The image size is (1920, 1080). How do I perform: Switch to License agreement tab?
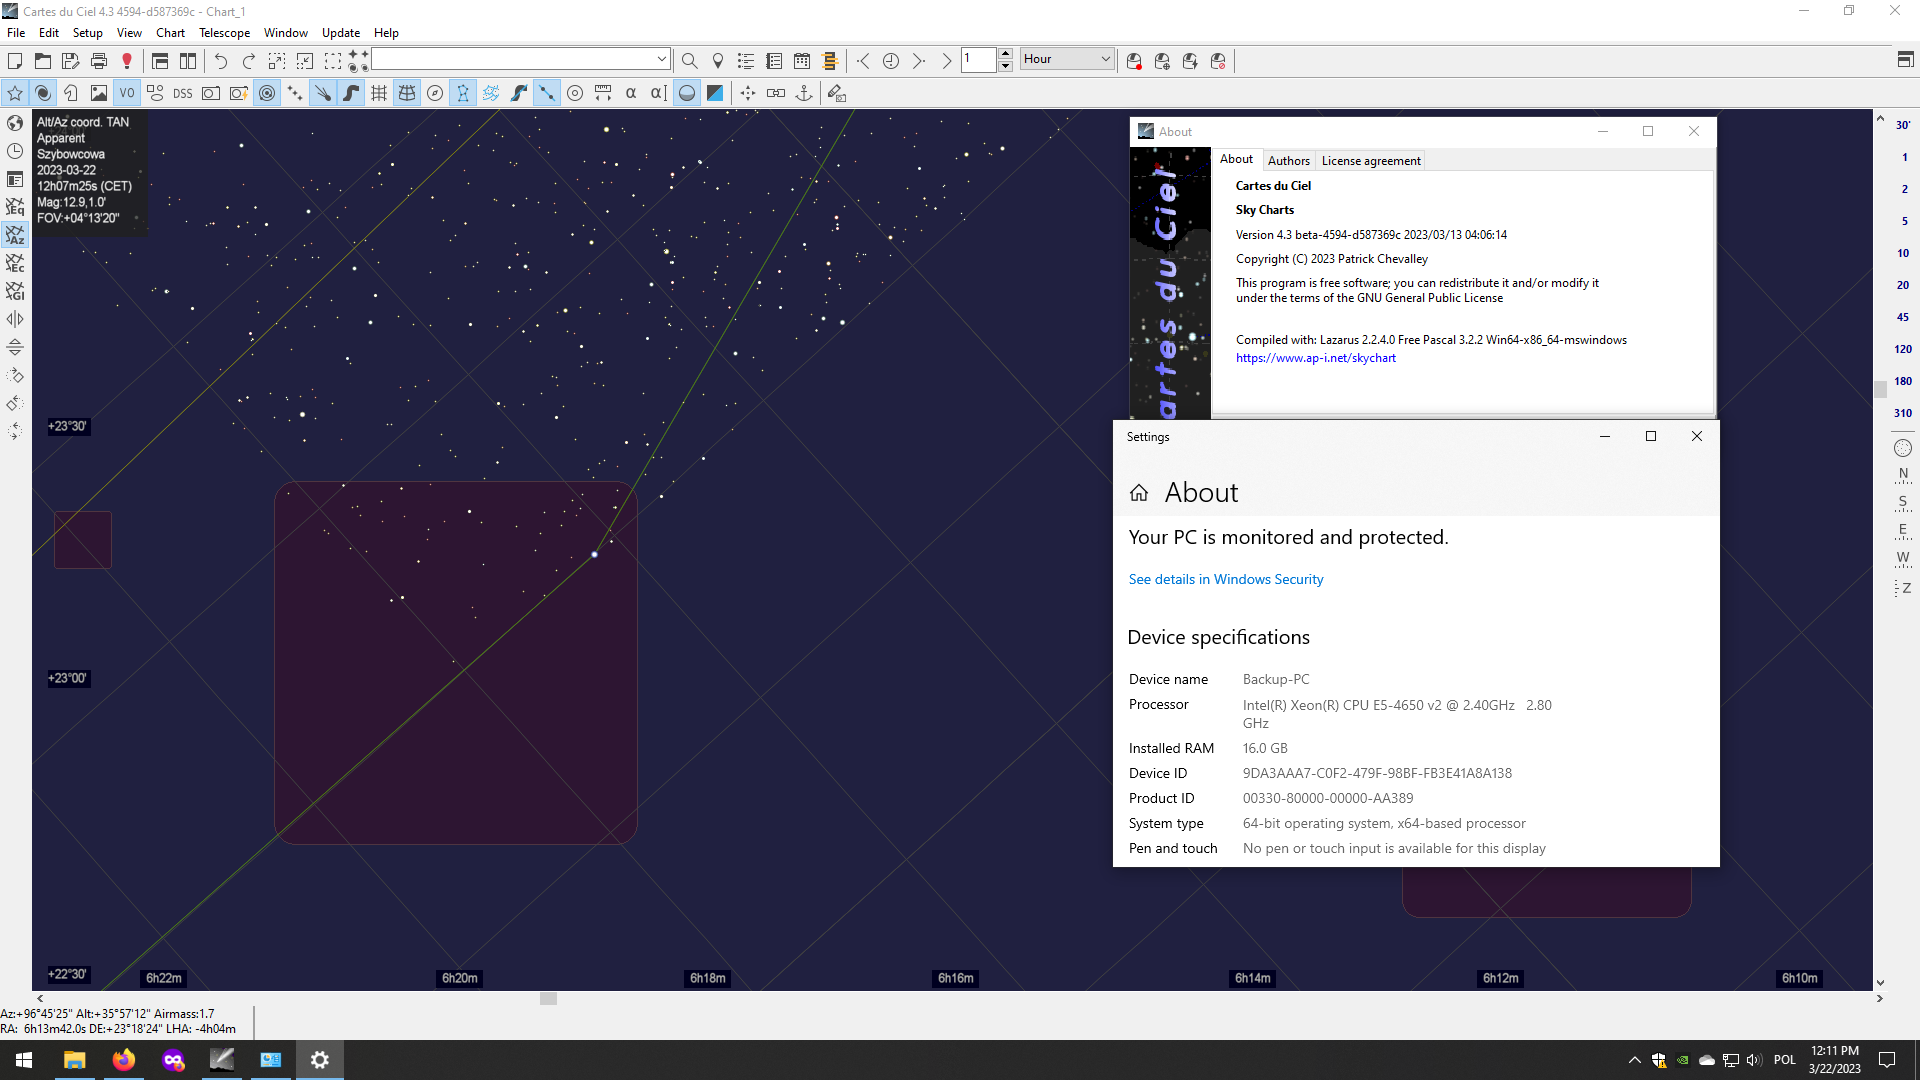point(1371,161)
